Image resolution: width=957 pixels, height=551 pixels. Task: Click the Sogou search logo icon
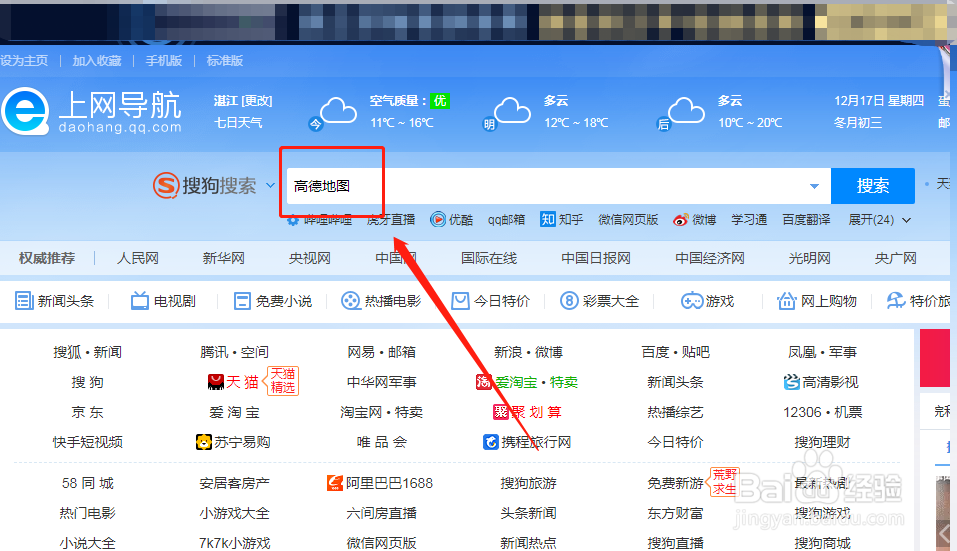click(165, 185)
